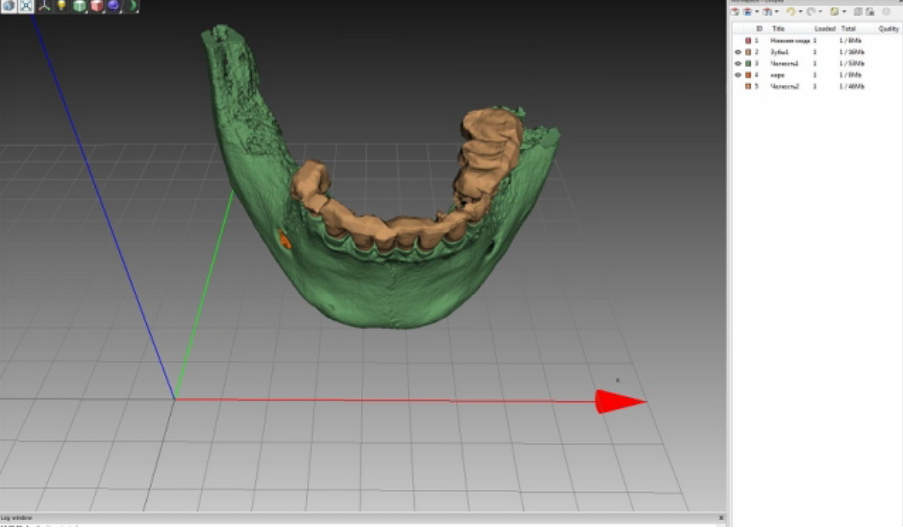Hide the Челюсть1 scan with eye icon
Screen dimensions: 903x529
point(738,63)
